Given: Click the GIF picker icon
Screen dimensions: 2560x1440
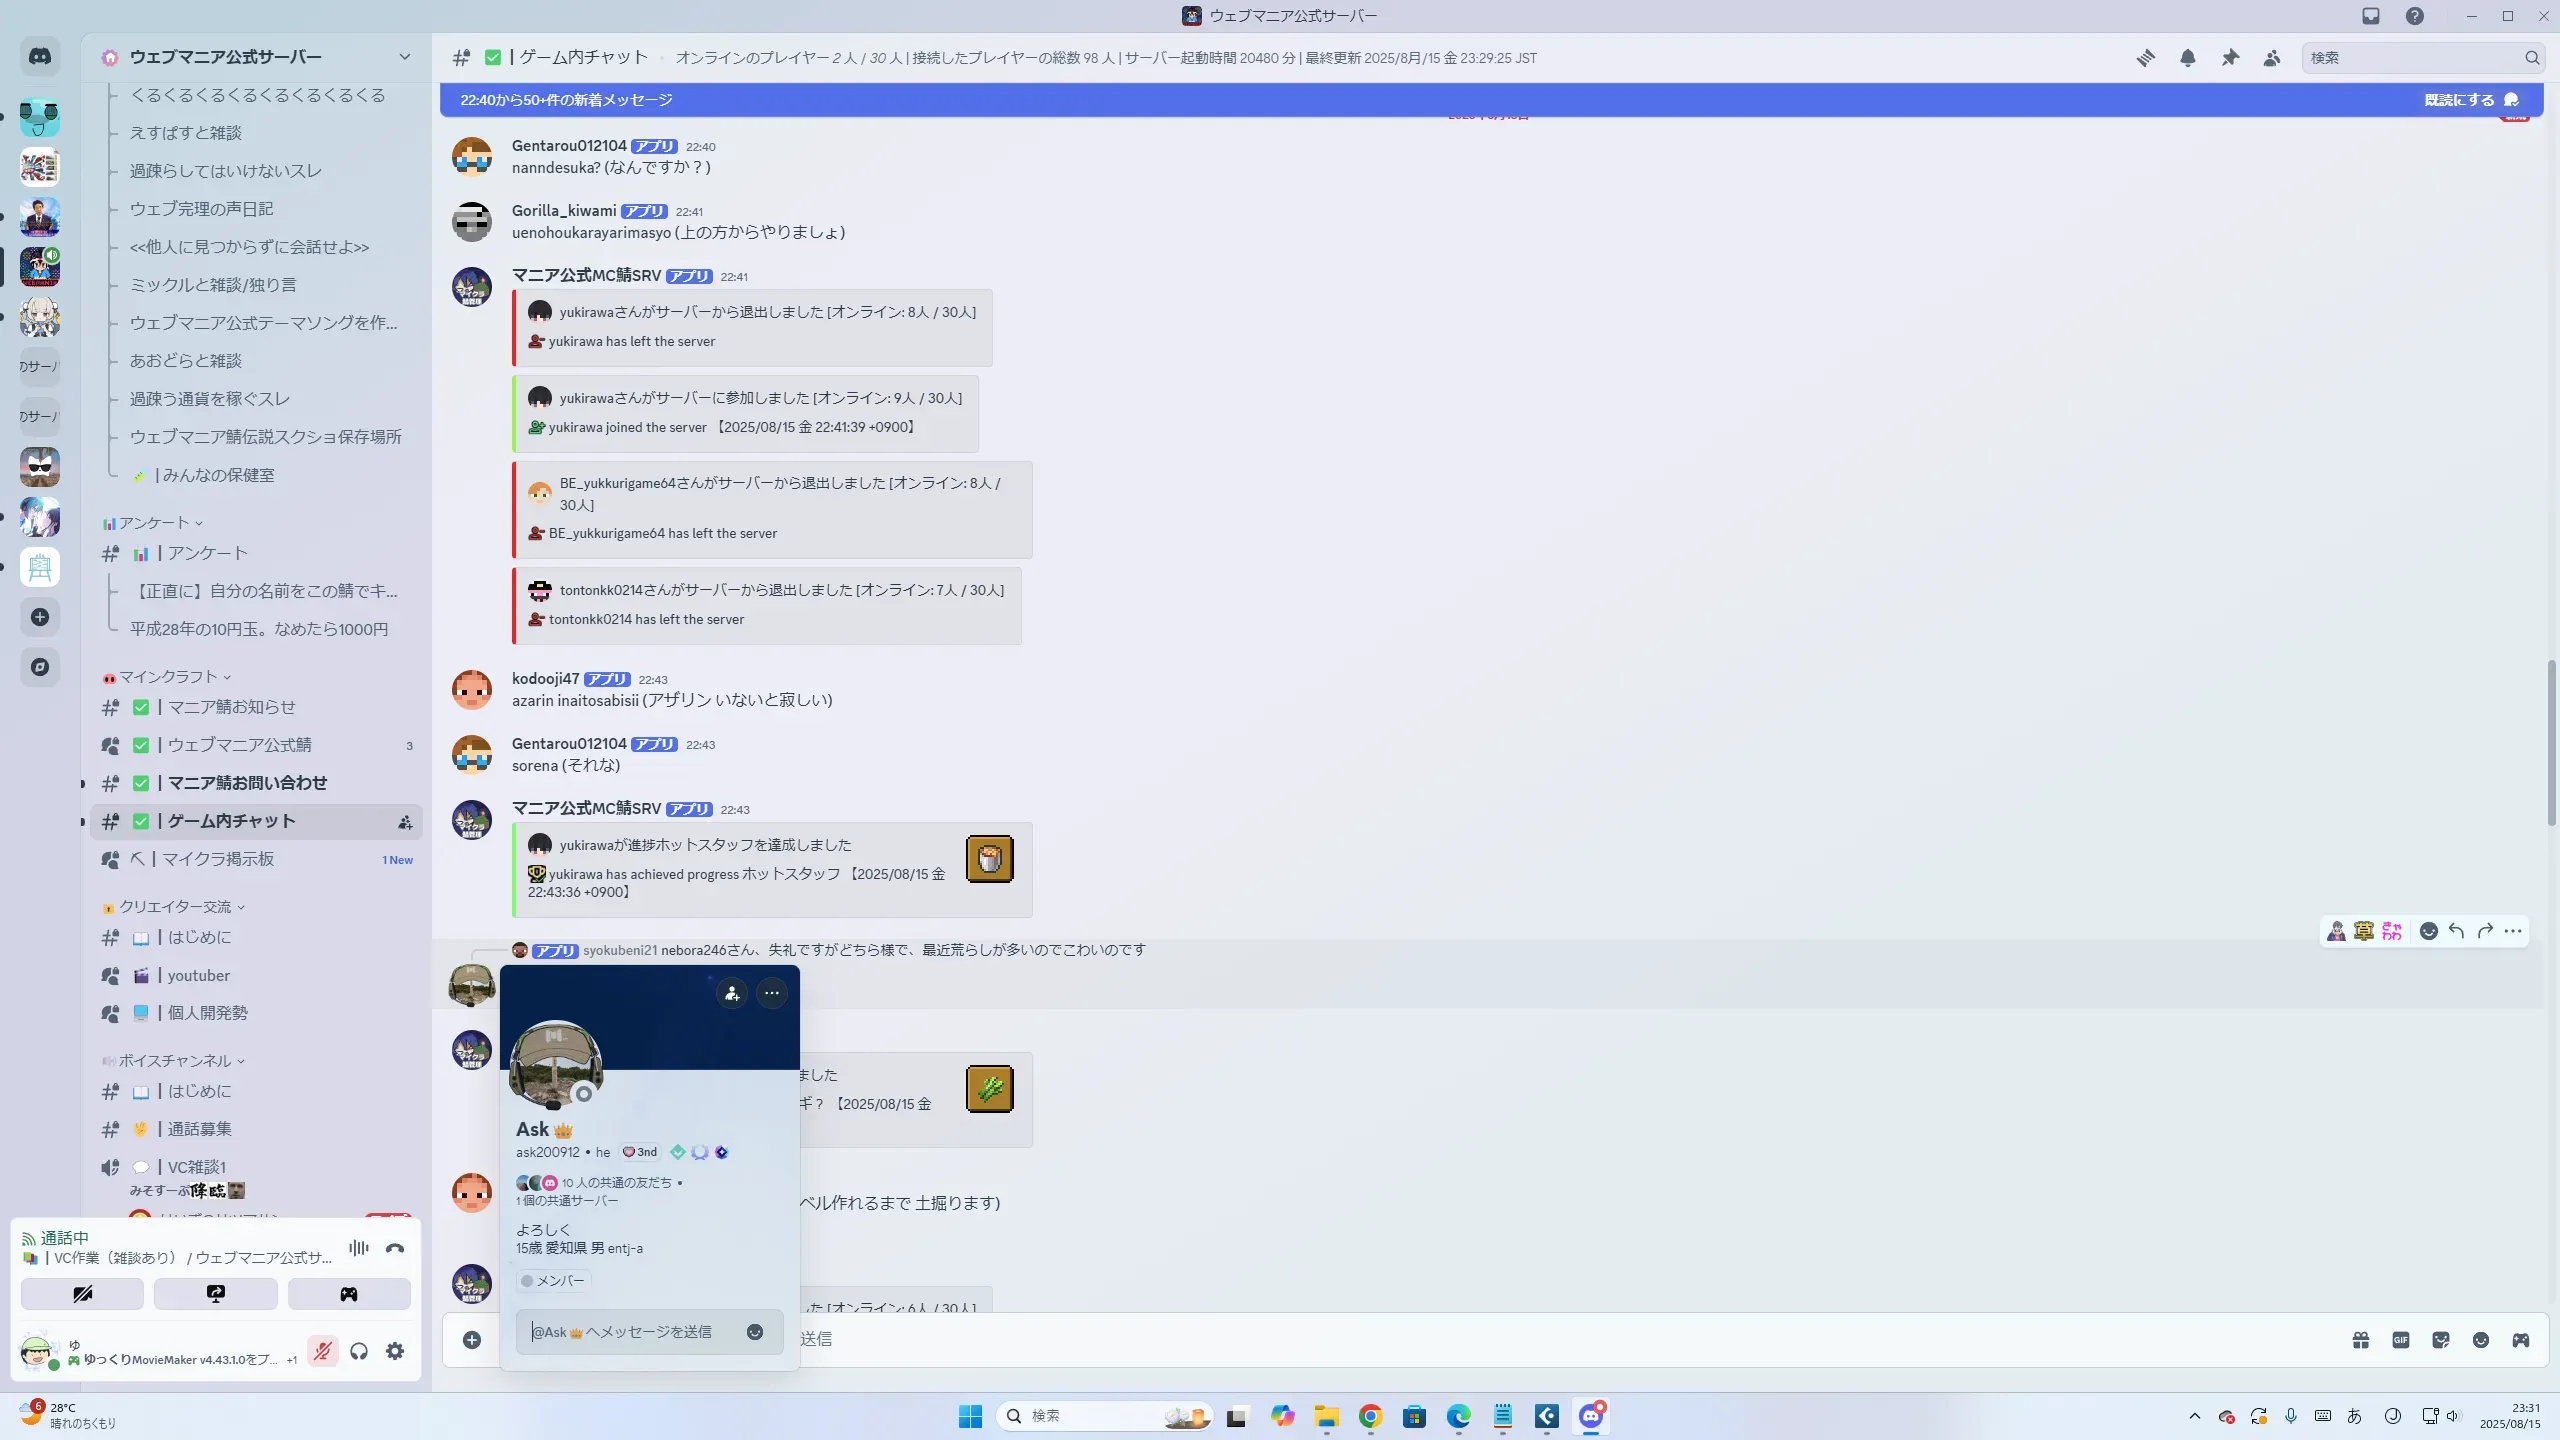Looking at the screenshot, I should click(2401, 1340).
